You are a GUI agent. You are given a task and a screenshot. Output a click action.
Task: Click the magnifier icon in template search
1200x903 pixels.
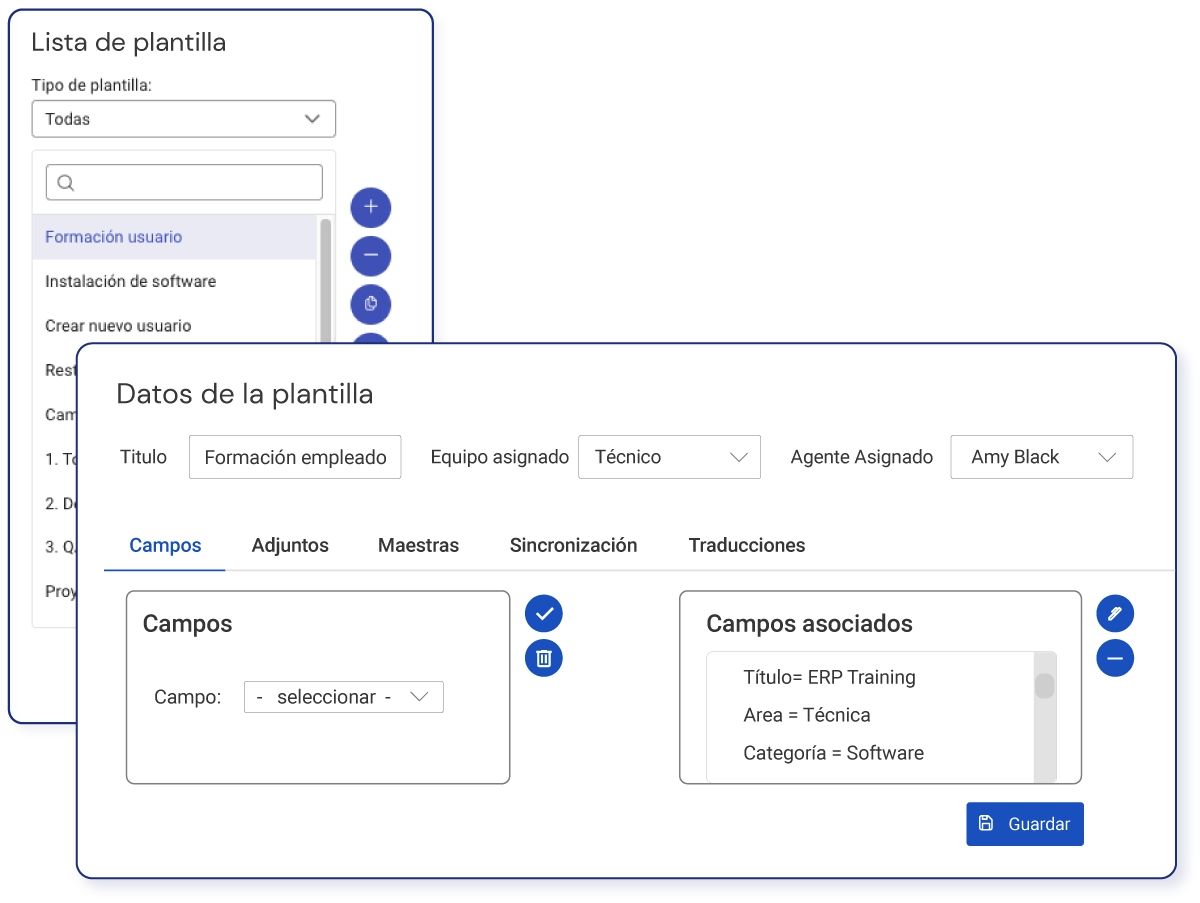(66, 183)
